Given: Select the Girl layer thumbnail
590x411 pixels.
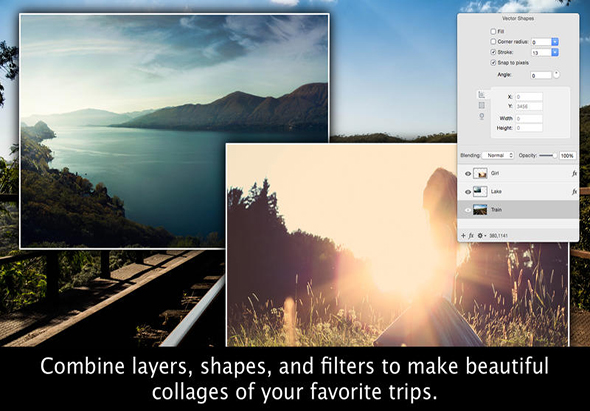Looking at the screenshot, I should coord(480,173).
